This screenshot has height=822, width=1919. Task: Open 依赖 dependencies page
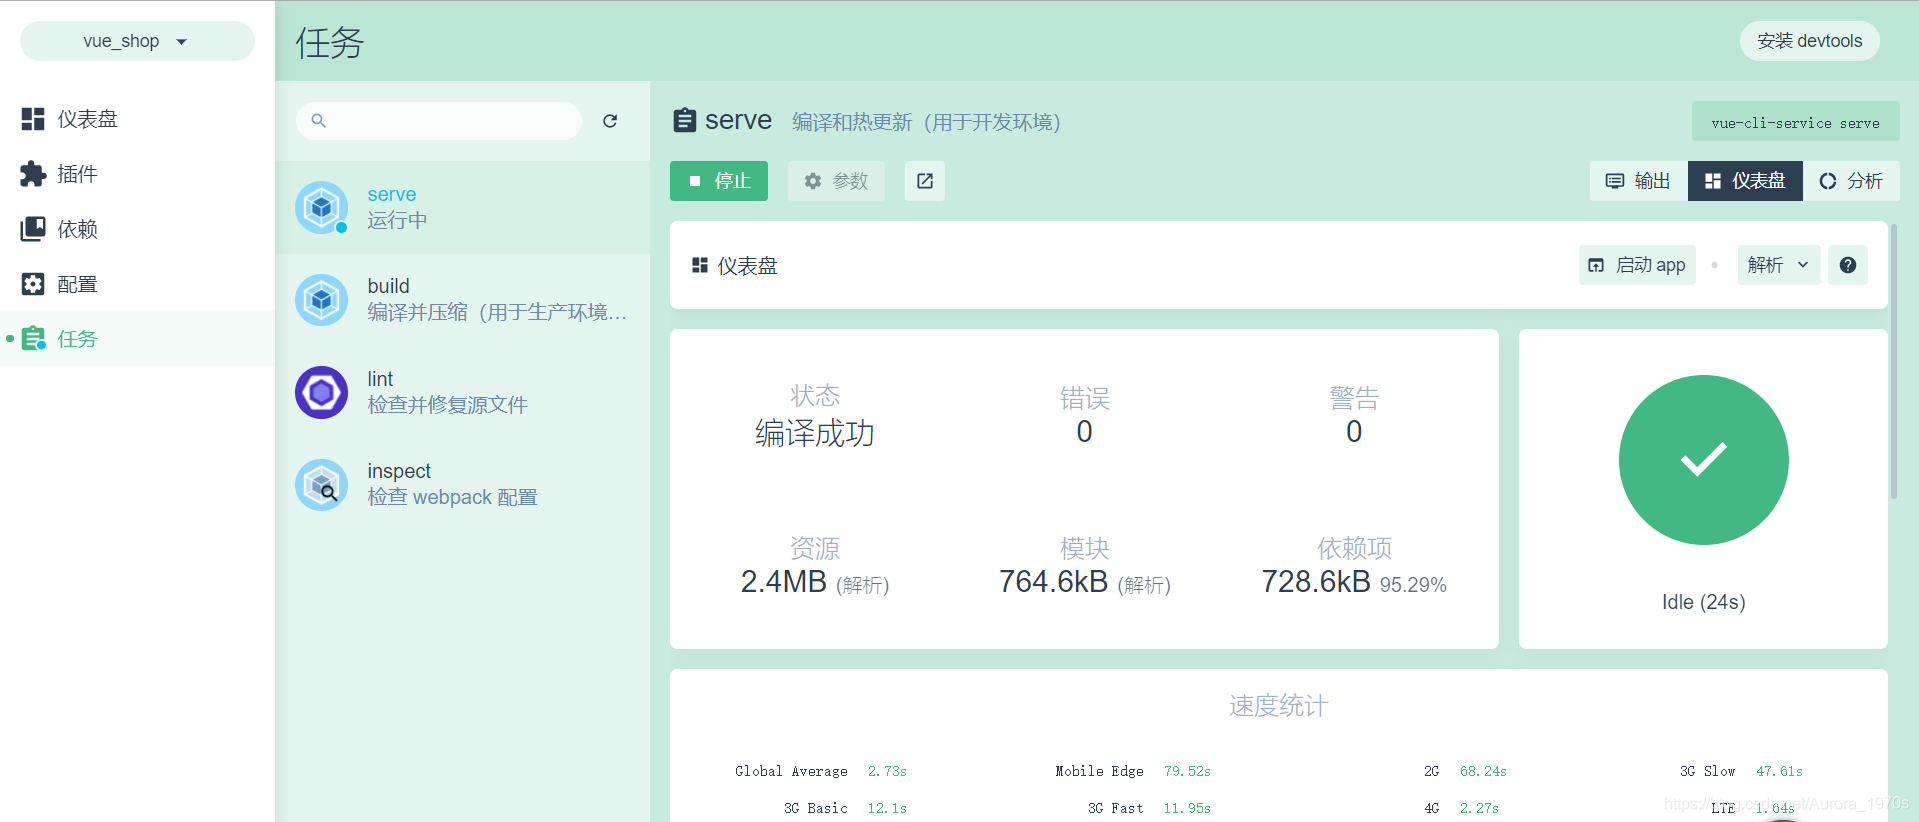[x=137, y=229]
